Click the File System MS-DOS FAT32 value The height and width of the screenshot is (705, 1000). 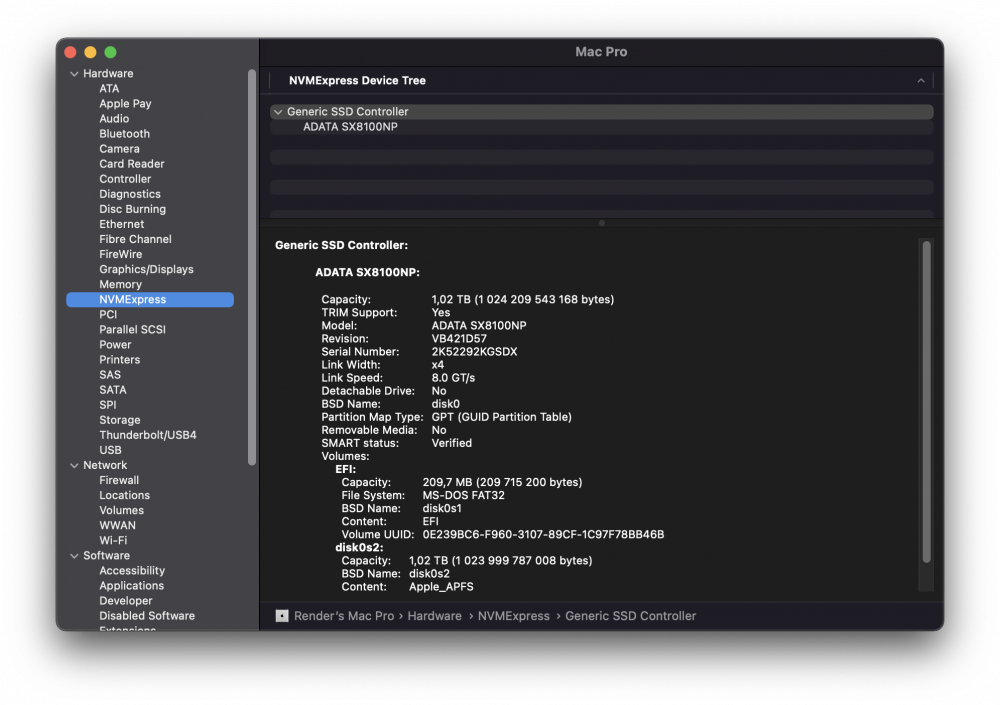(463, 496)
